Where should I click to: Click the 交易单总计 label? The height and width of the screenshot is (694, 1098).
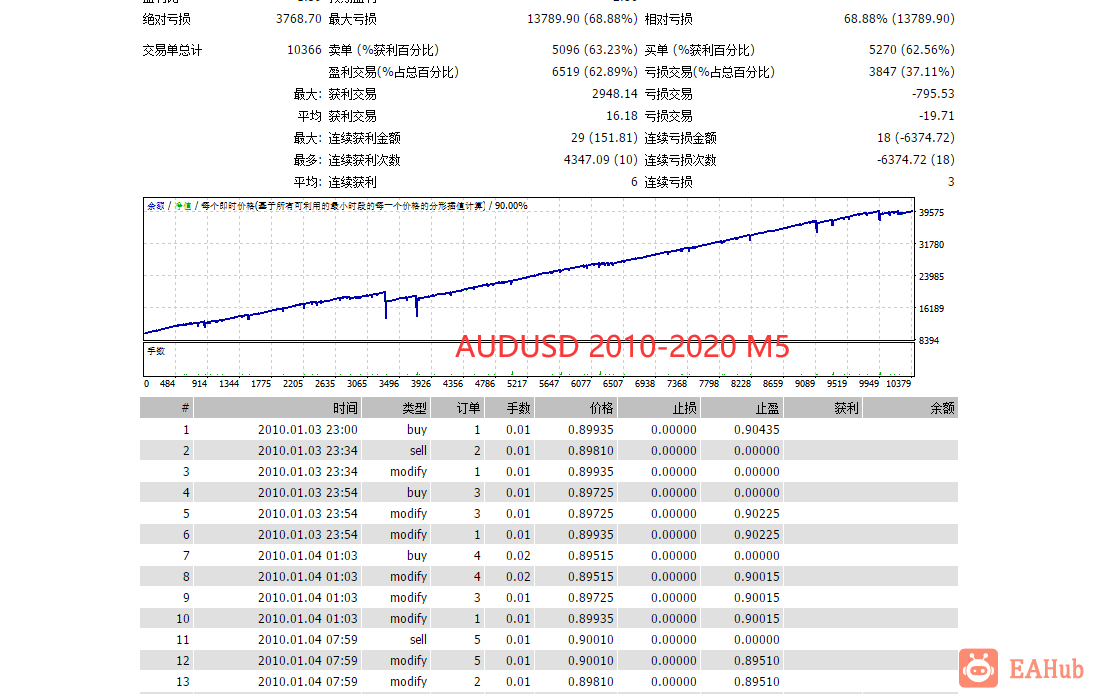(x=172, y=50)
